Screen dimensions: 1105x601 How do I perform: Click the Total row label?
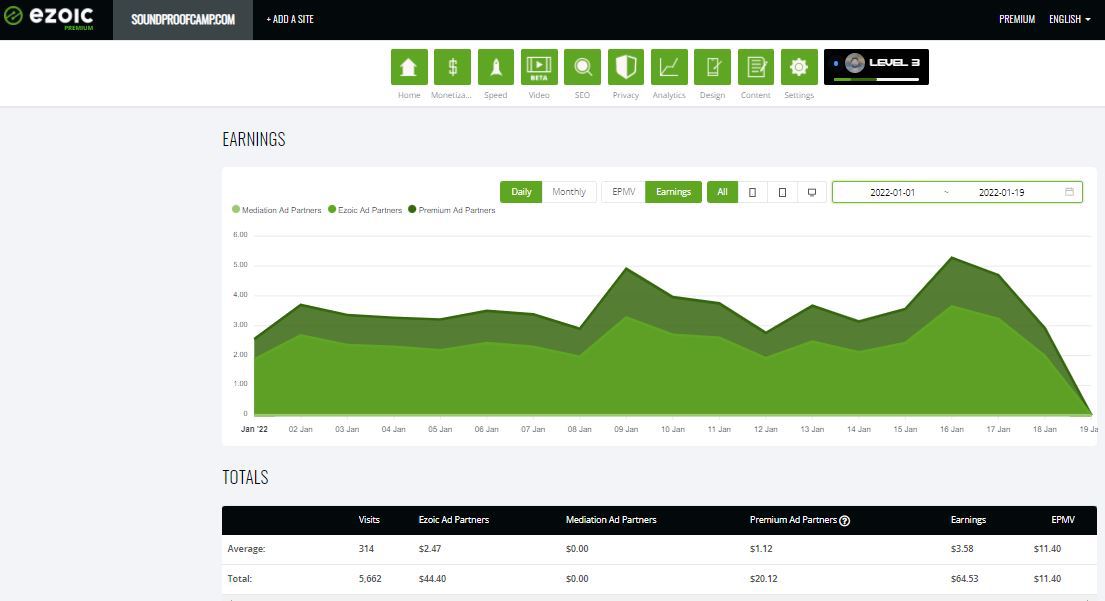pos(240,578)
